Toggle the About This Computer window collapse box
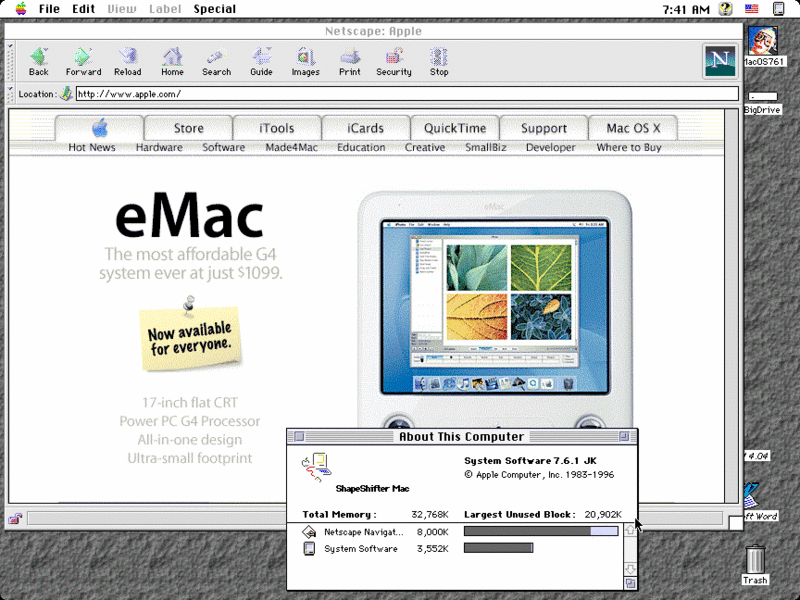The image size is (800, 600). [624, 436]
